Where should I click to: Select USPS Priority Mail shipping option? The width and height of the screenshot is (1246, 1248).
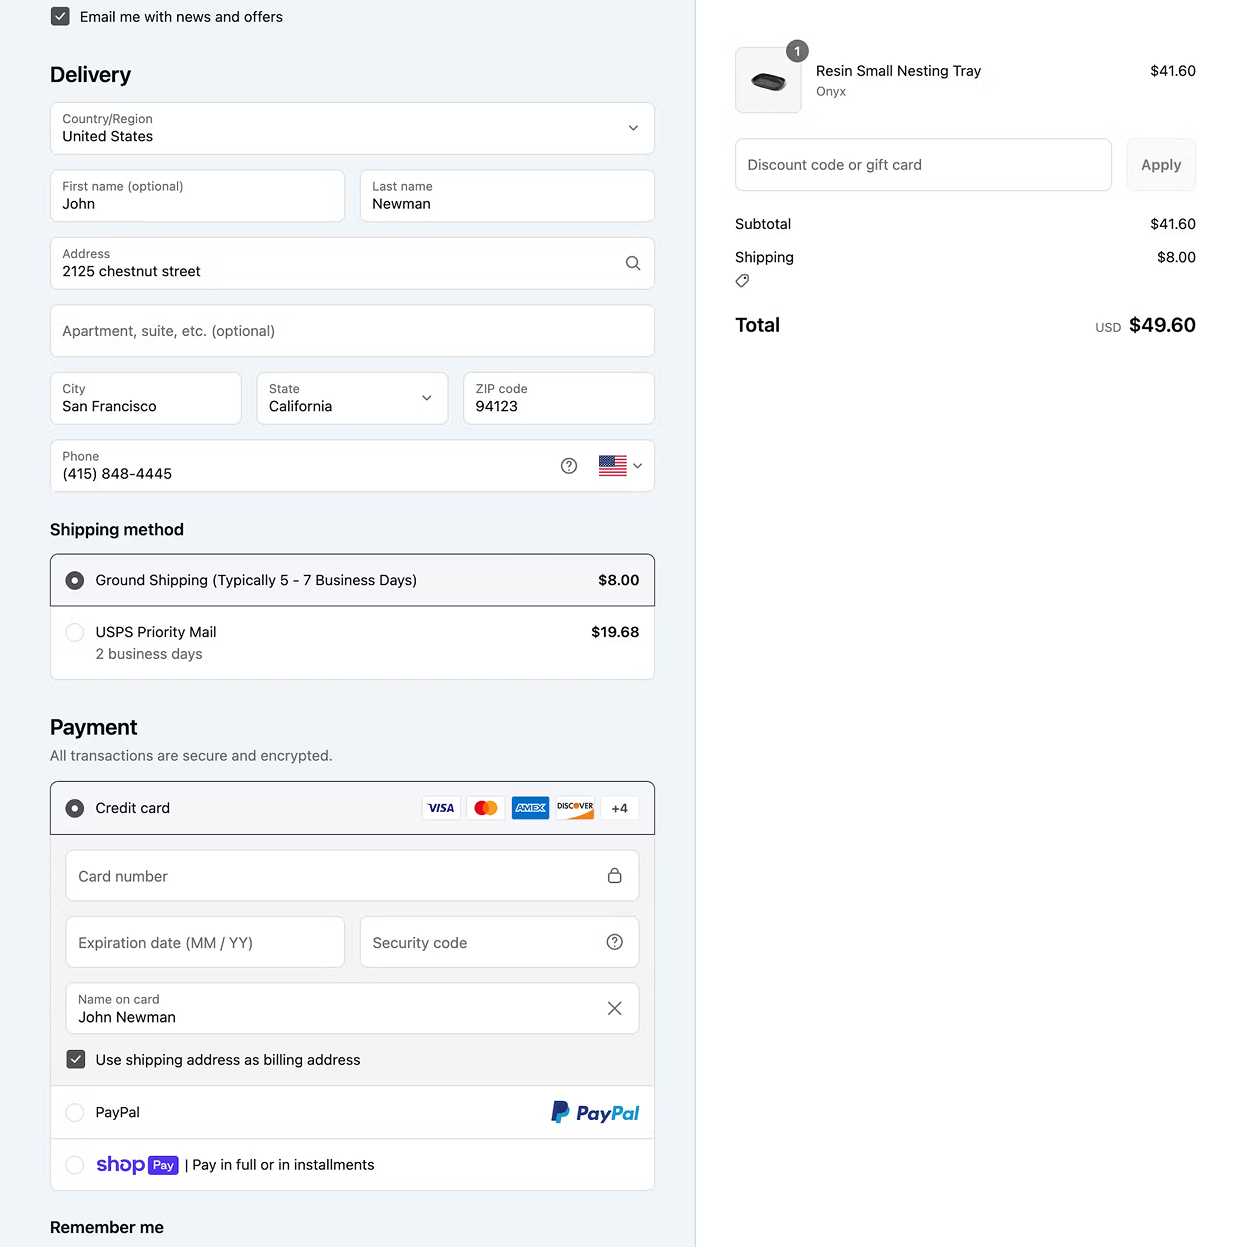pos(75,632)
